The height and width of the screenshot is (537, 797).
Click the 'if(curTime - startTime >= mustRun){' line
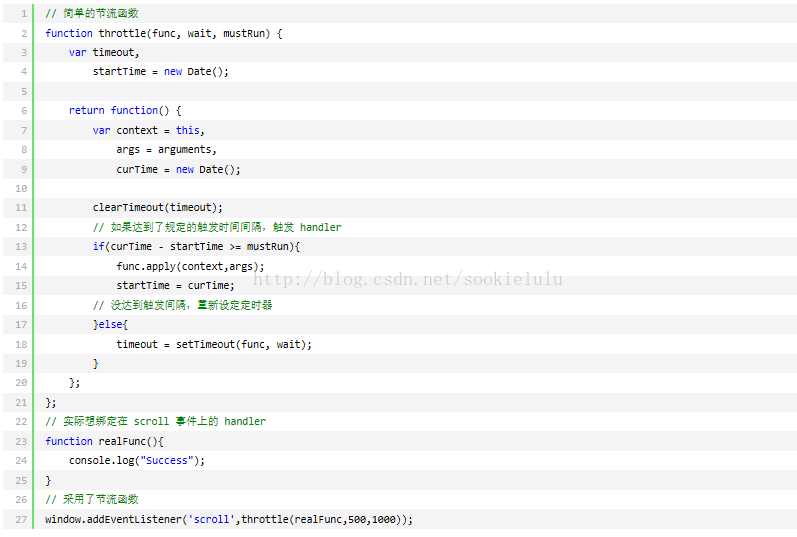click(x=196, y=247)
